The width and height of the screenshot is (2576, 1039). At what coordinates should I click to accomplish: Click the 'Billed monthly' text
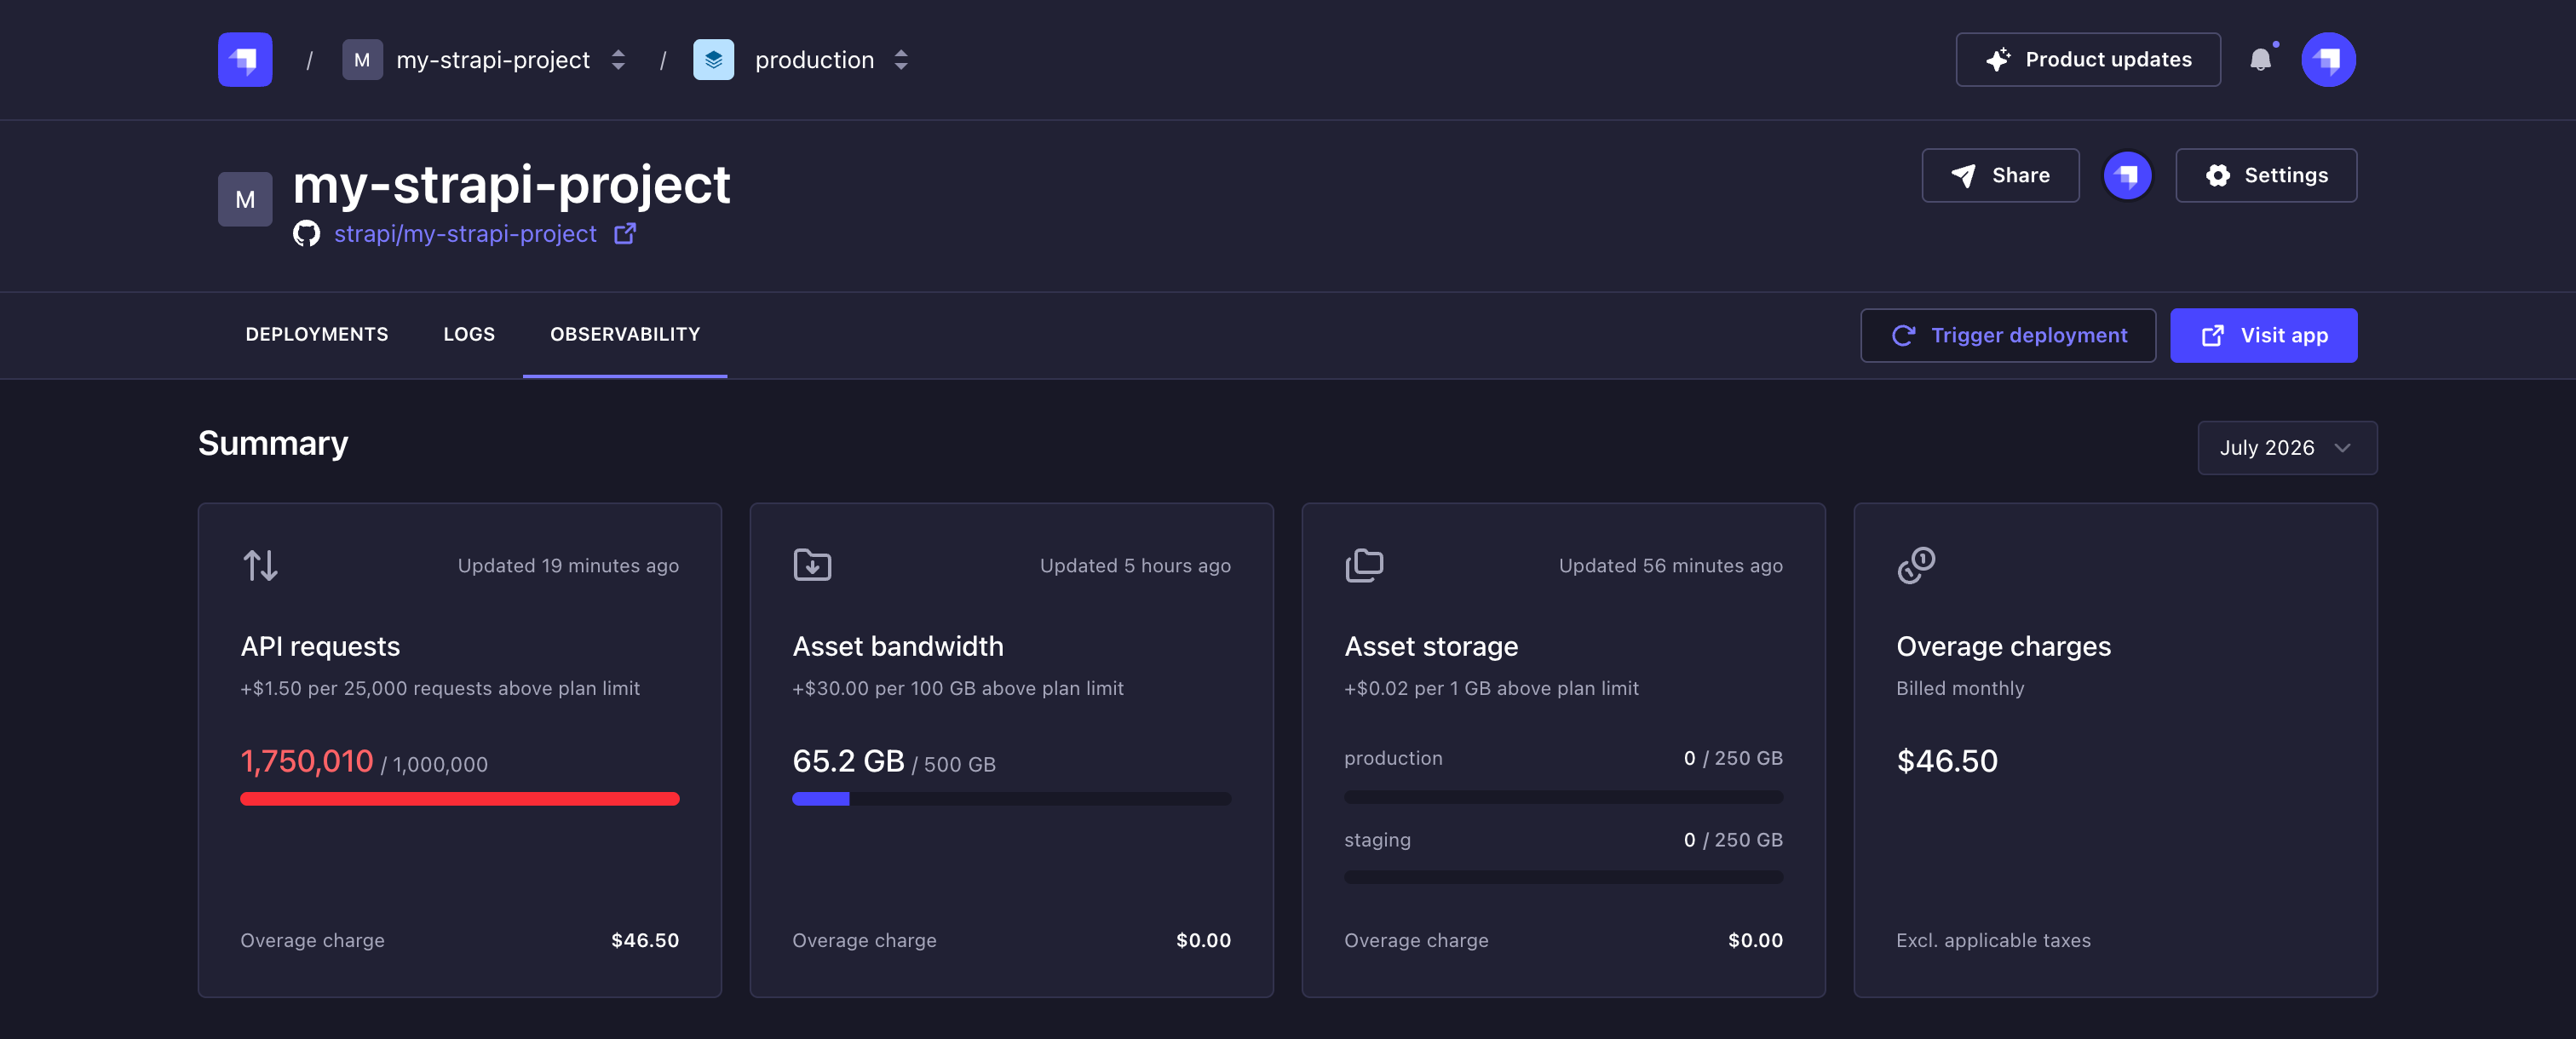click(x=1960, y=689)
